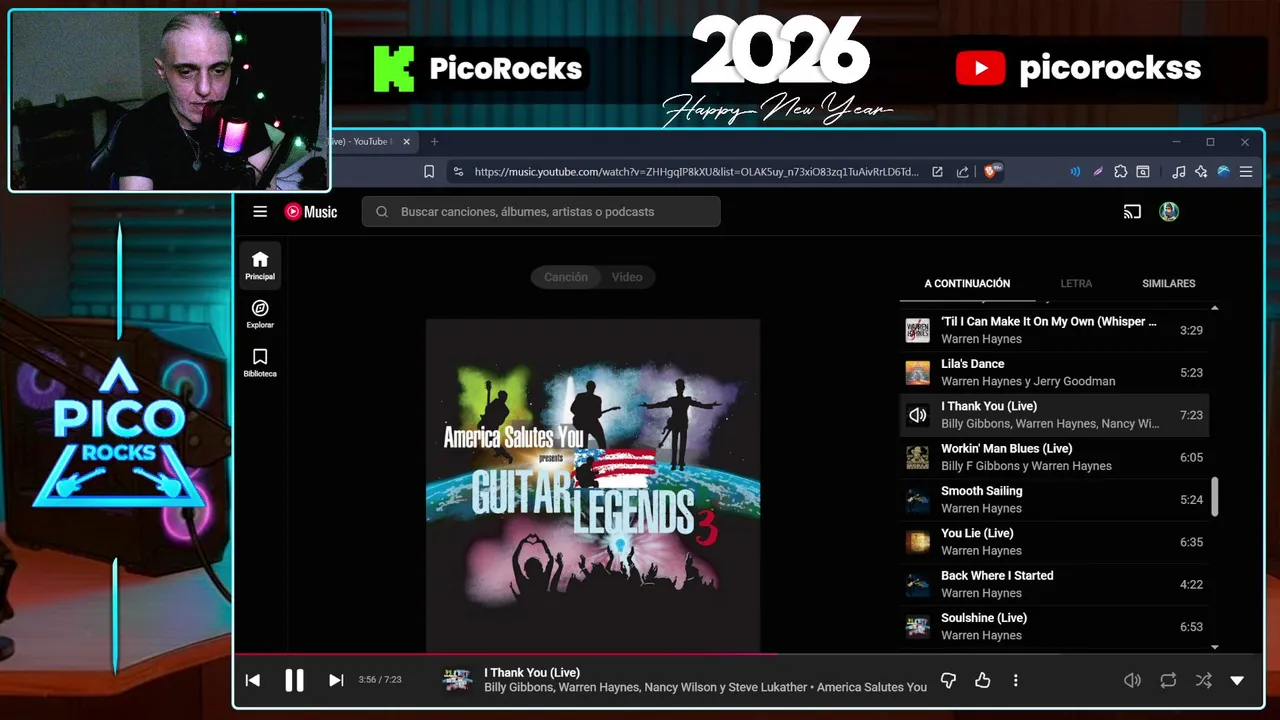Open Brave Shields icon

[993, 172]
